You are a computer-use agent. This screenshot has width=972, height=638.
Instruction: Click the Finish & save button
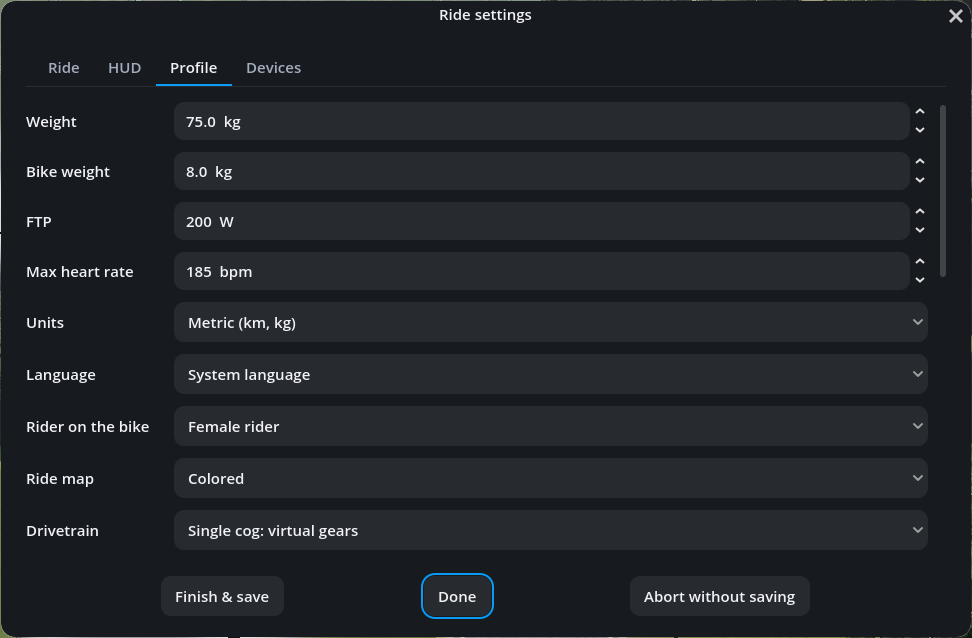222,596
